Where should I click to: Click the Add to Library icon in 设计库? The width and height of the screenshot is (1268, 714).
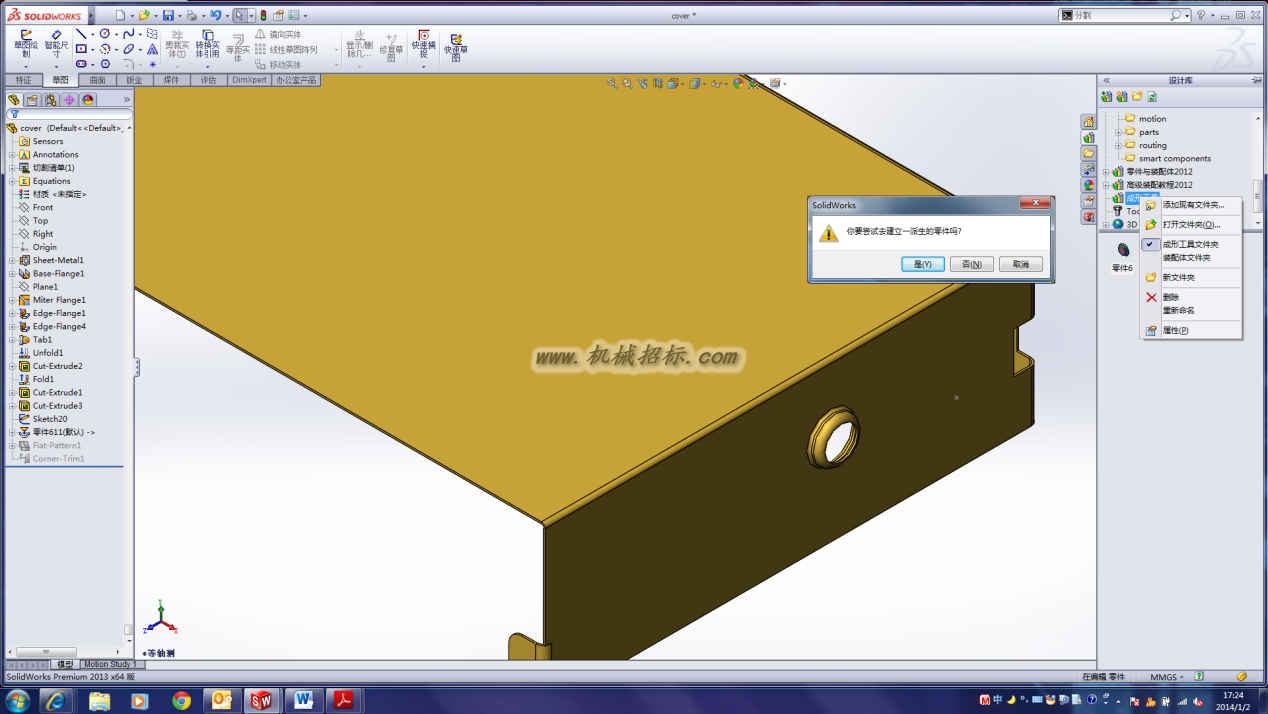1107,97
